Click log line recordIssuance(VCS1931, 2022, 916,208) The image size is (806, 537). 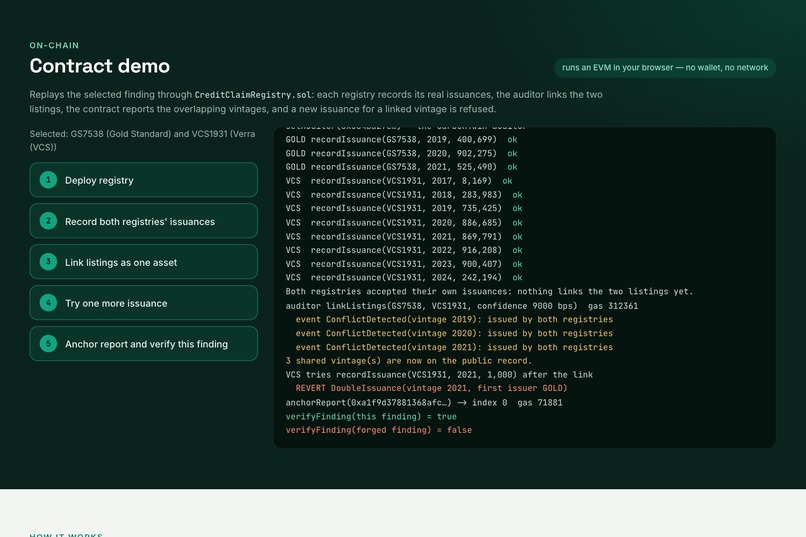click(404, 250)
